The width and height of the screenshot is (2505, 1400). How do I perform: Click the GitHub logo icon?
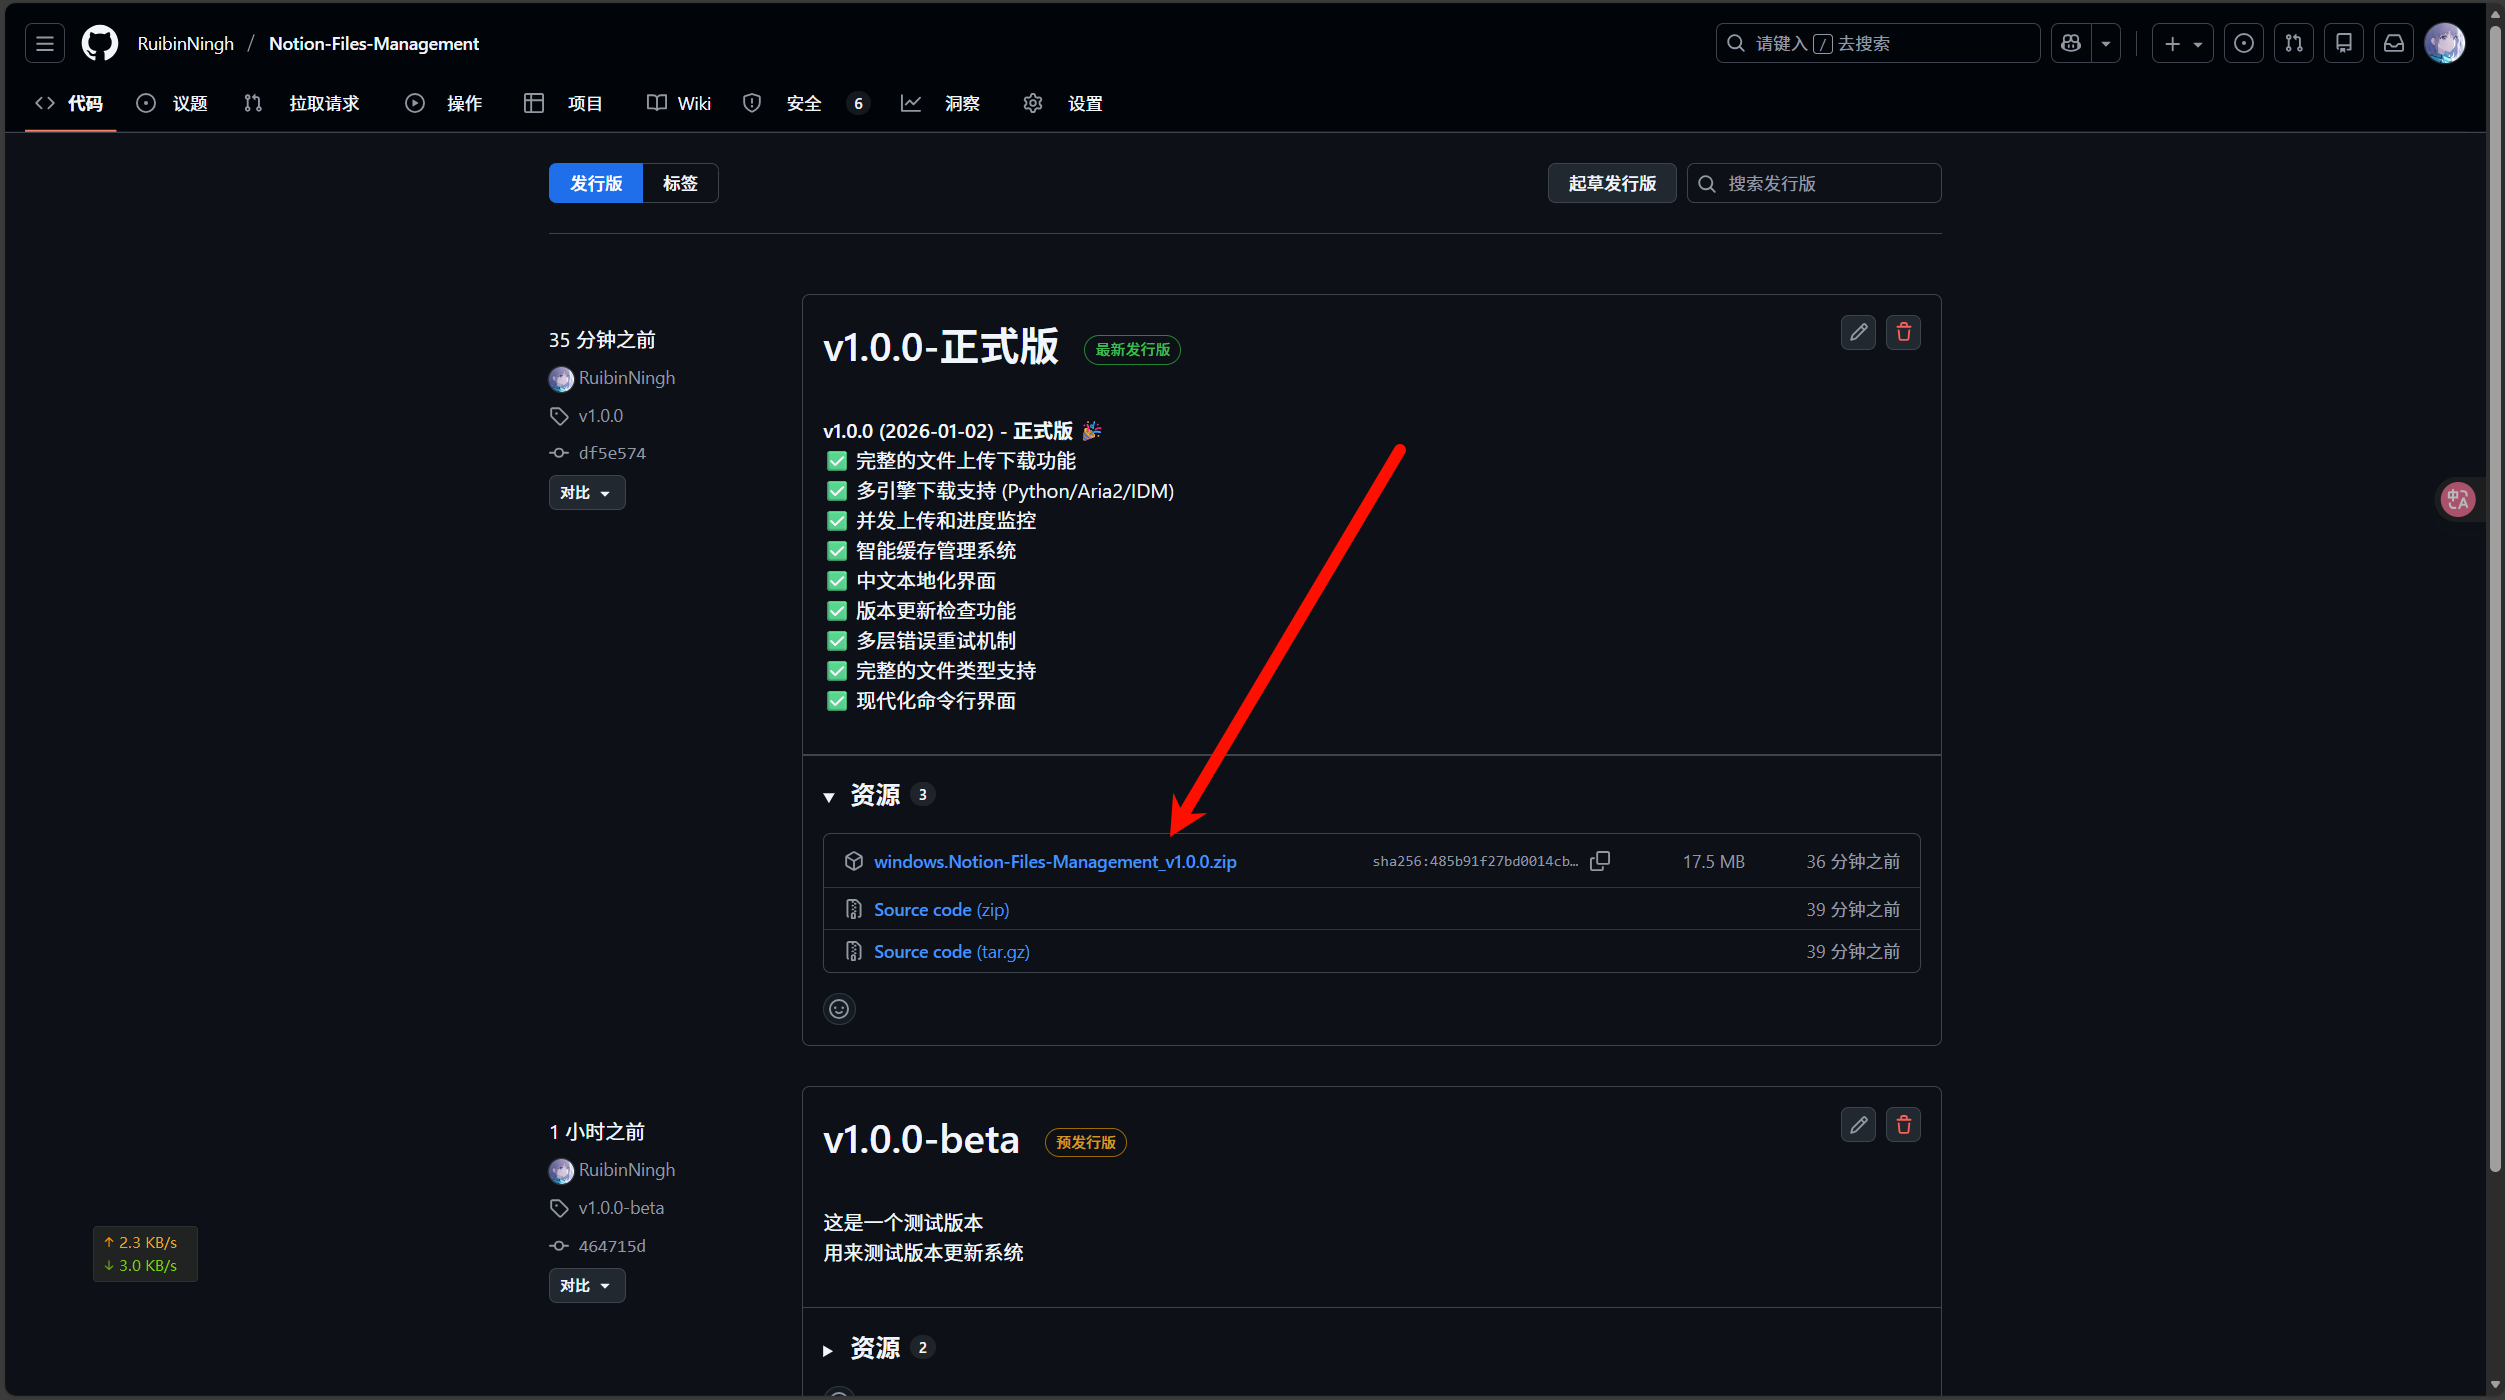pos(99,43)
